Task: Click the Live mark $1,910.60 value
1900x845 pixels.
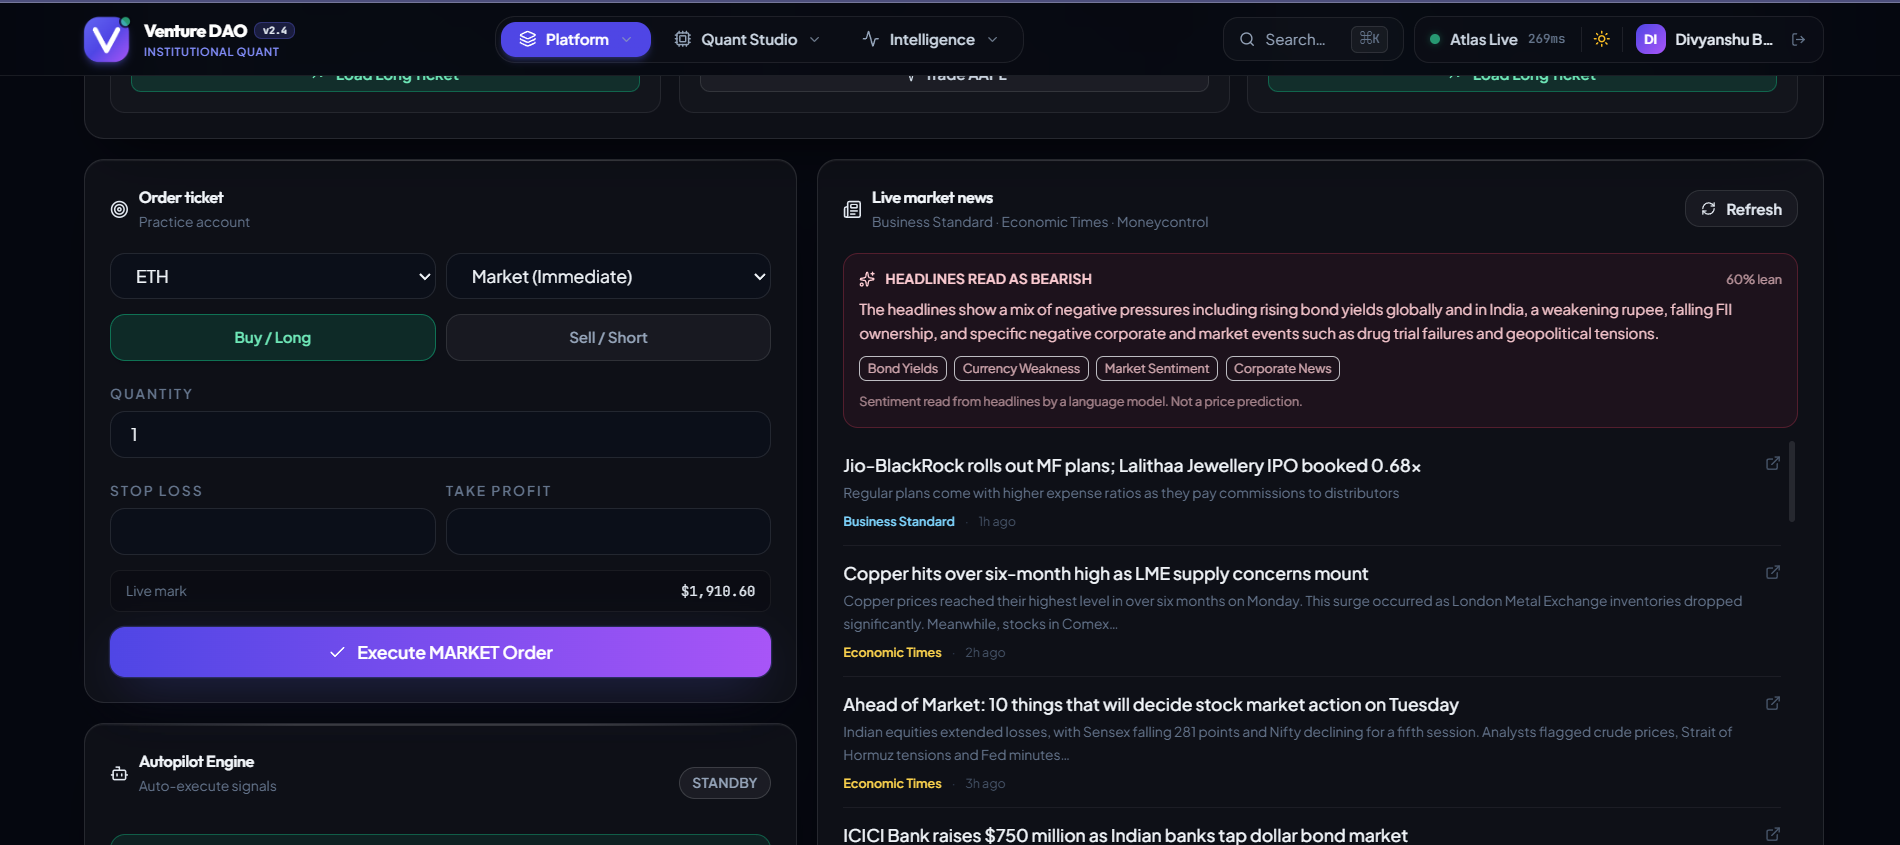Action: click(718, 591)
